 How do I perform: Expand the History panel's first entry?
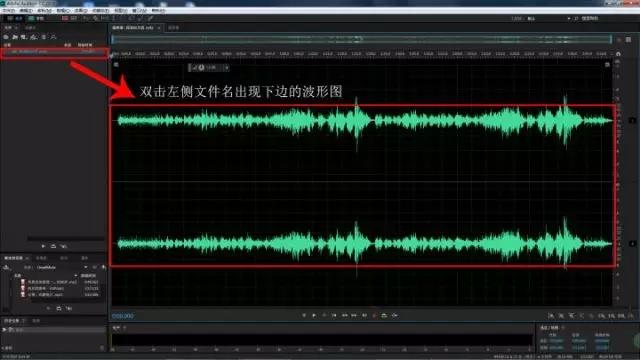click(4, 329)
